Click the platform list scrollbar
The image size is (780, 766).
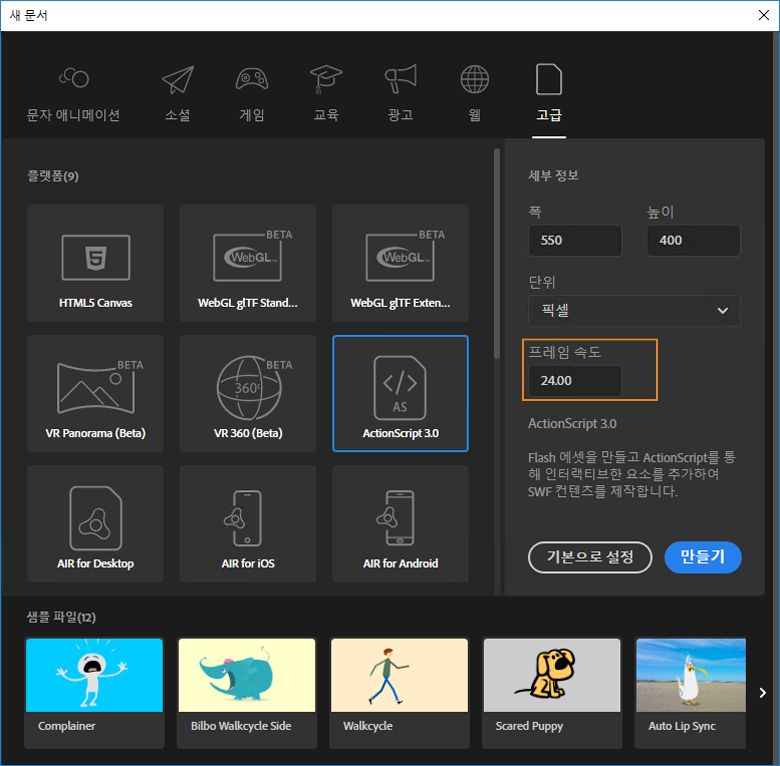click(497, 254)
